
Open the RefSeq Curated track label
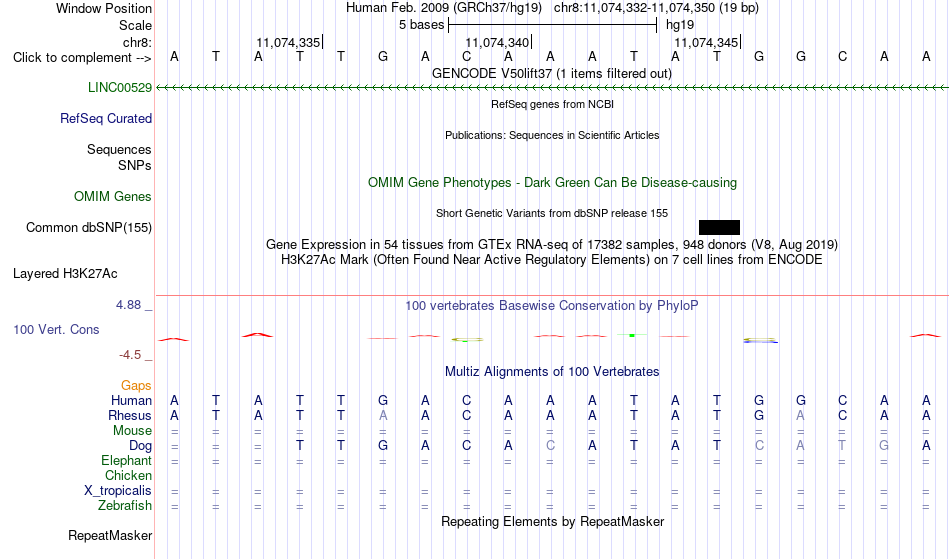[x=106, y=118]
